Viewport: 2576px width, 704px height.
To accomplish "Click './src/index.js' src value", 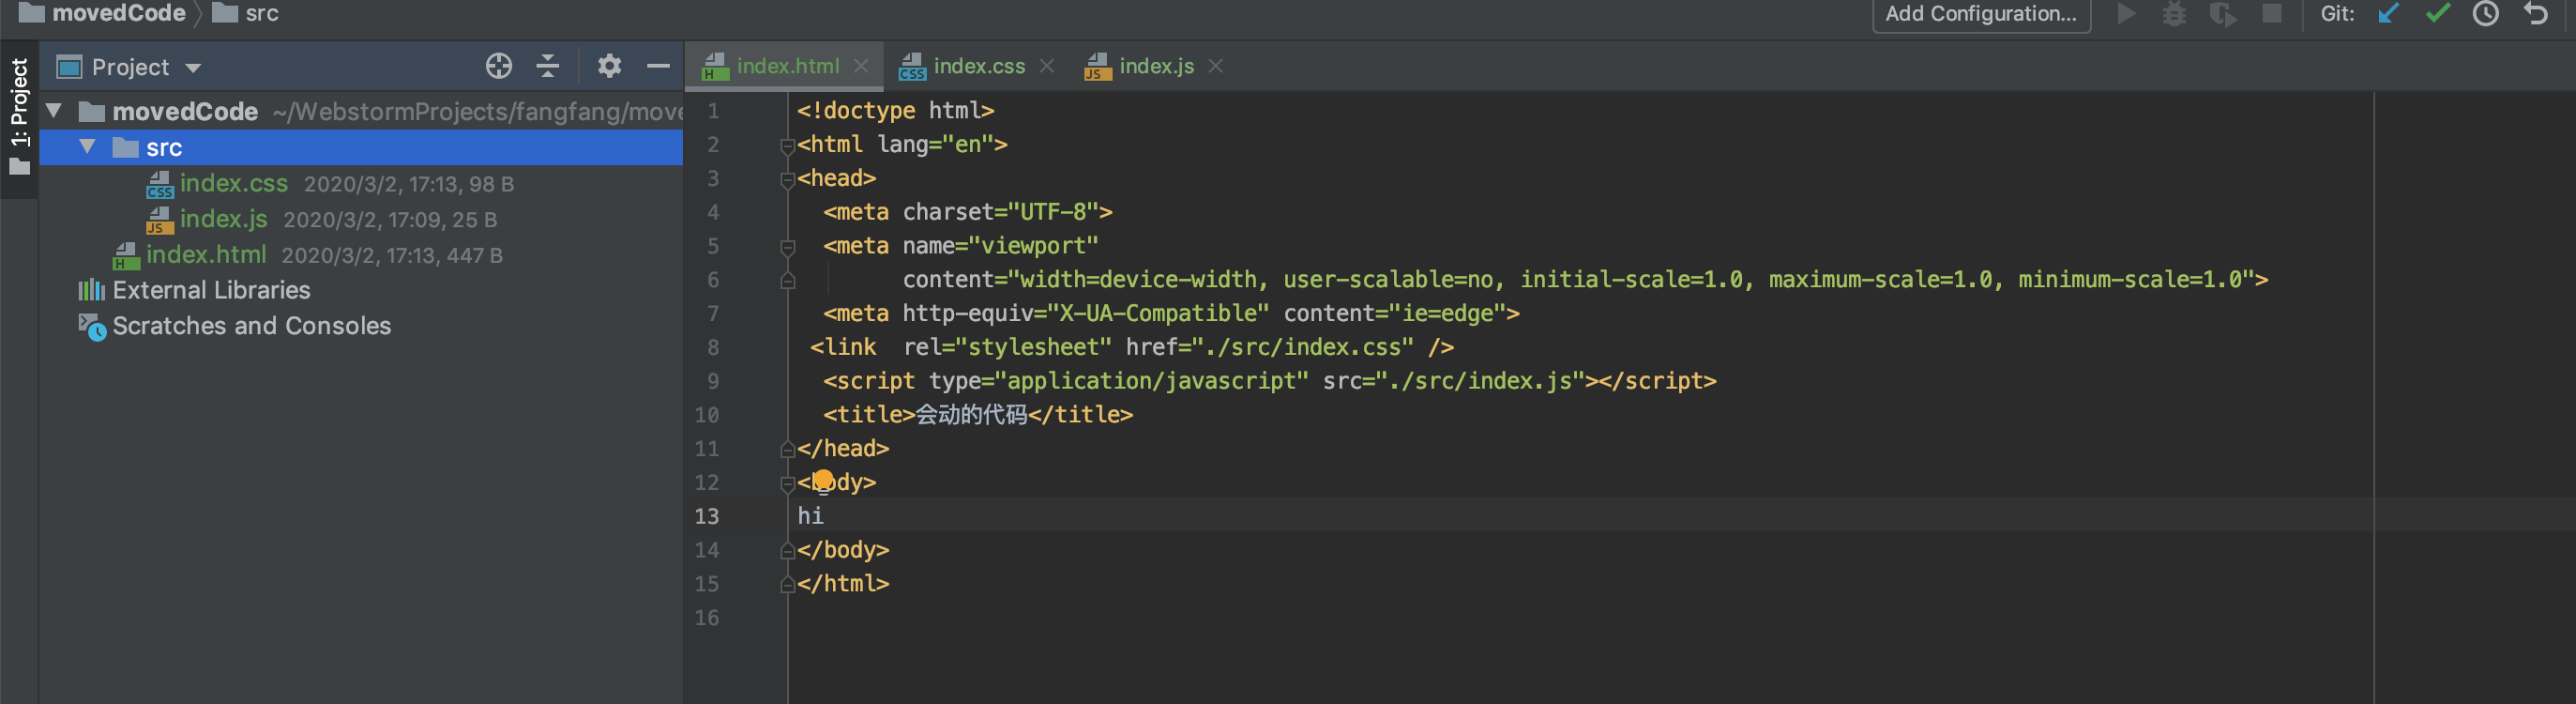I will [x=1480, y=381].
